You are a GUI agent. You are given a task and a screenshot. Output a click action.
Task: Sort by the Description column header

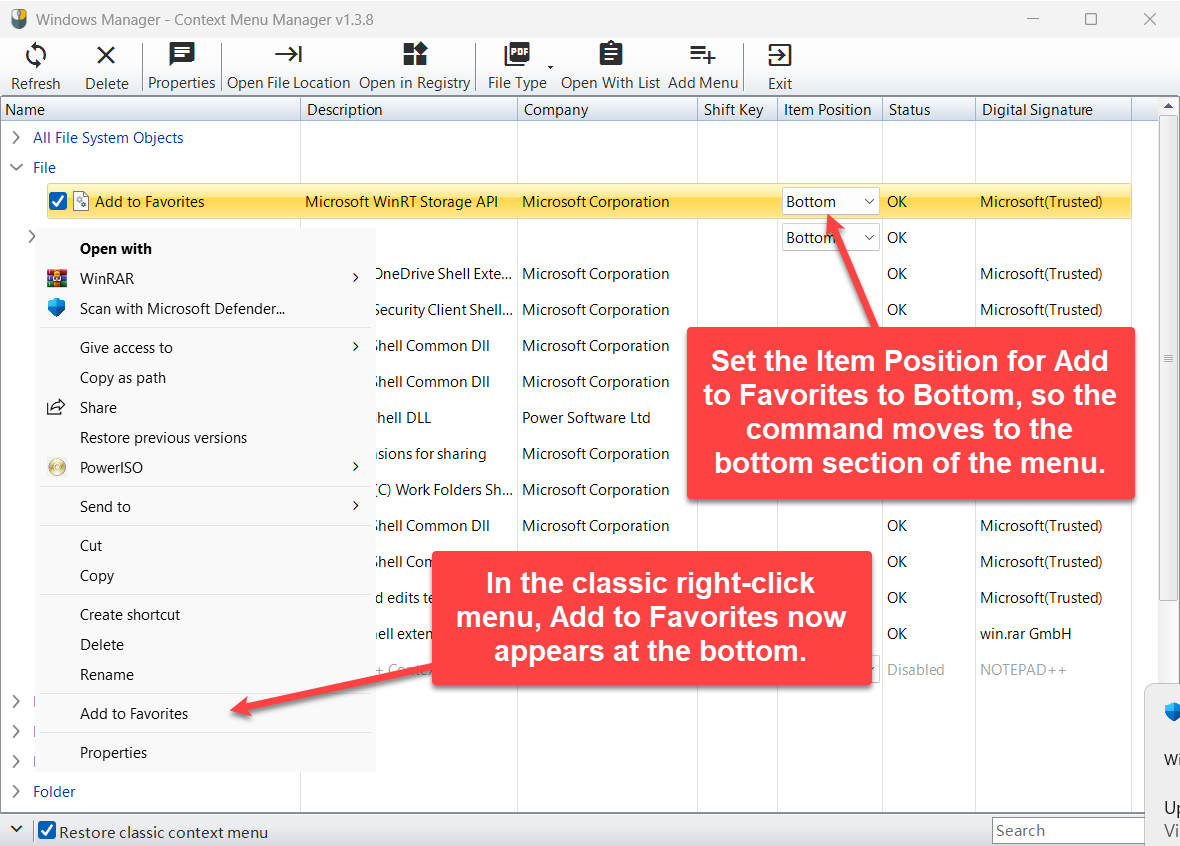click(x=409, y=110)
